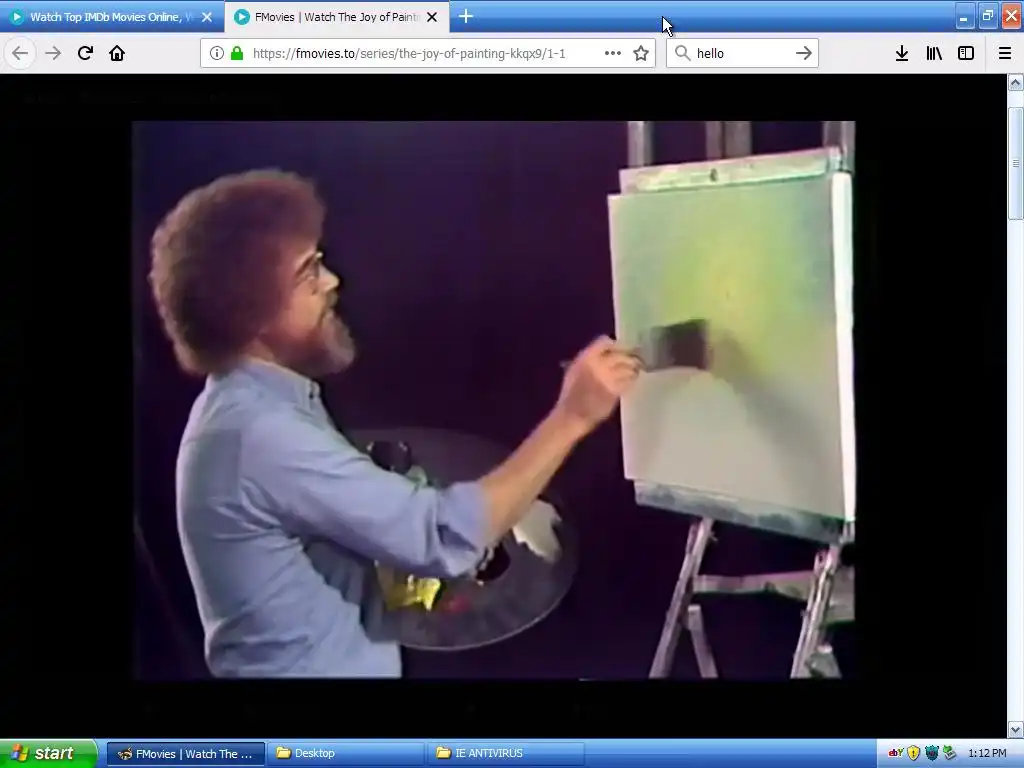Click the vertical scrollbar thumb
This screenshot has width=1024, height=768.
click(x=1016, y=163)
